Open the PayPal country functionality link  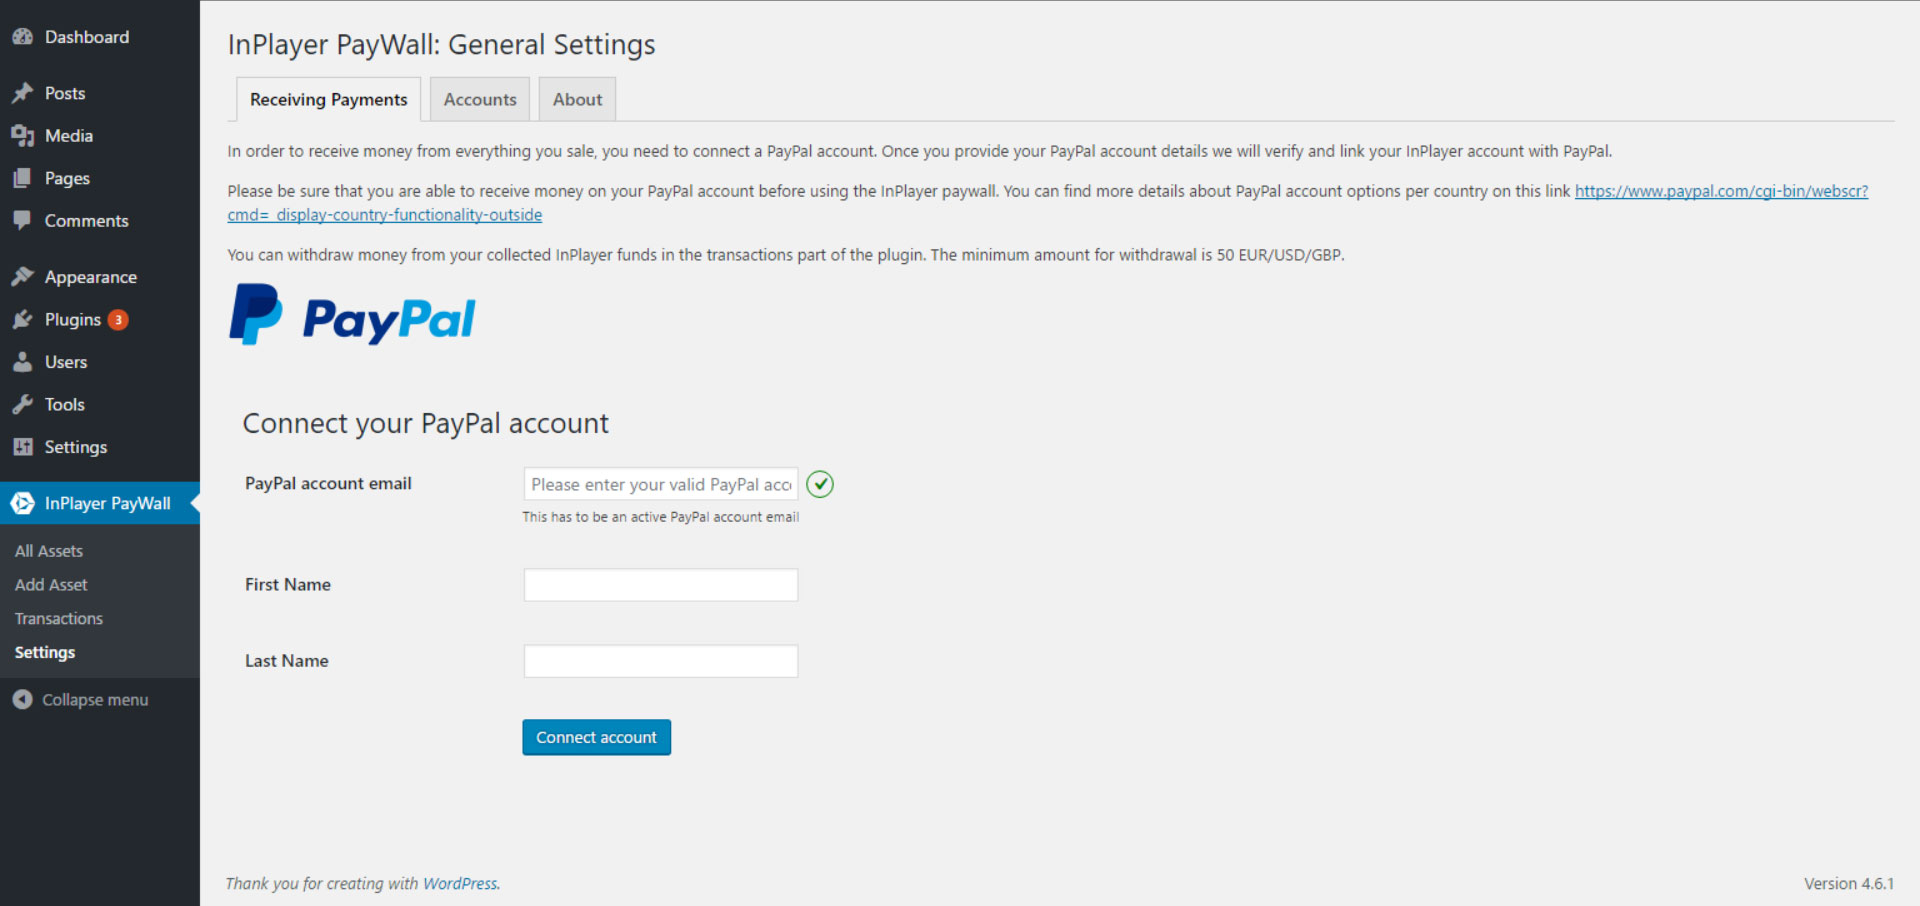[1721, 191]
